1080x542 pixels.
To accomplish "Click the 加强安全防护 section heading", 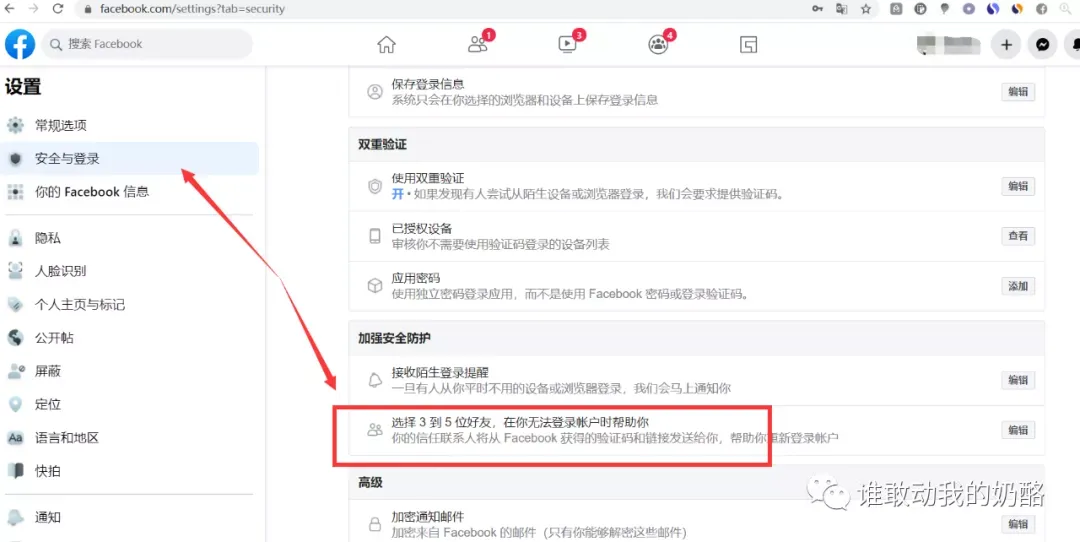I will coord(394,338).
